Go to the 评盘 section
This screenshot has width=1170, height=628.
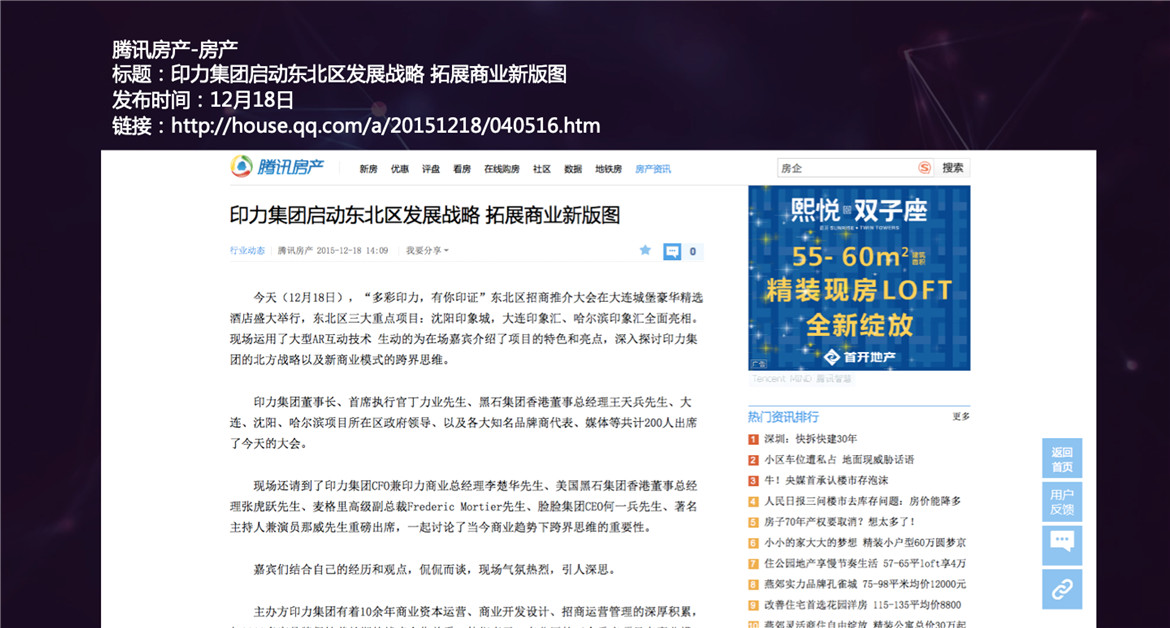[431, 169]
